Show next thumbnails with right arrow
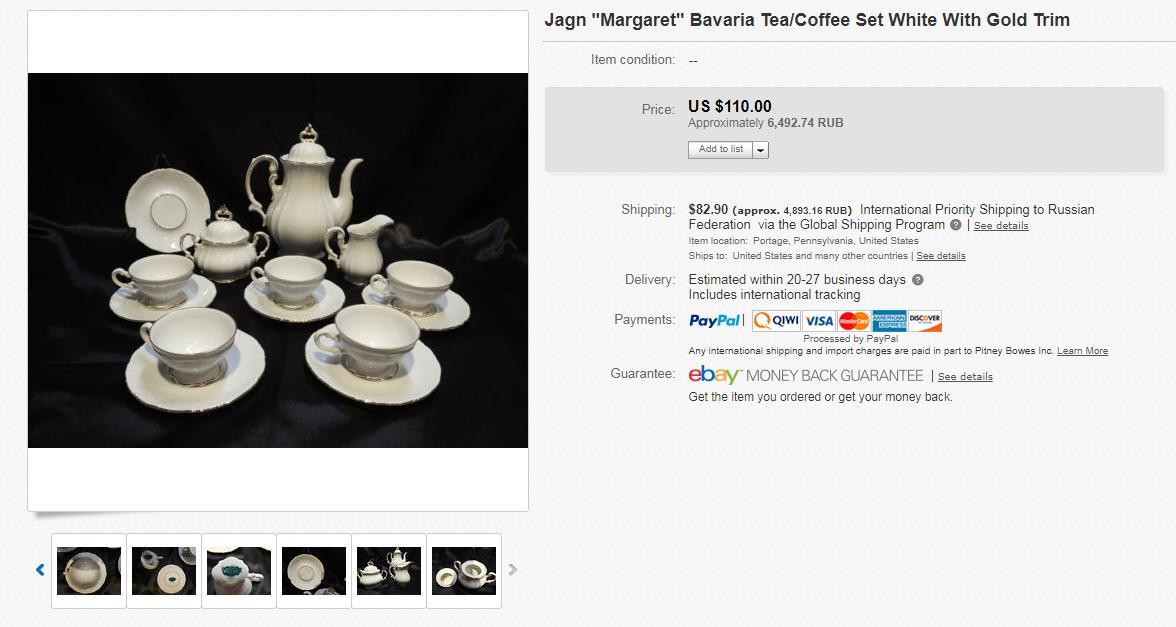The height and width of the screenshot is (627, 1176). [x=513, y=570]
